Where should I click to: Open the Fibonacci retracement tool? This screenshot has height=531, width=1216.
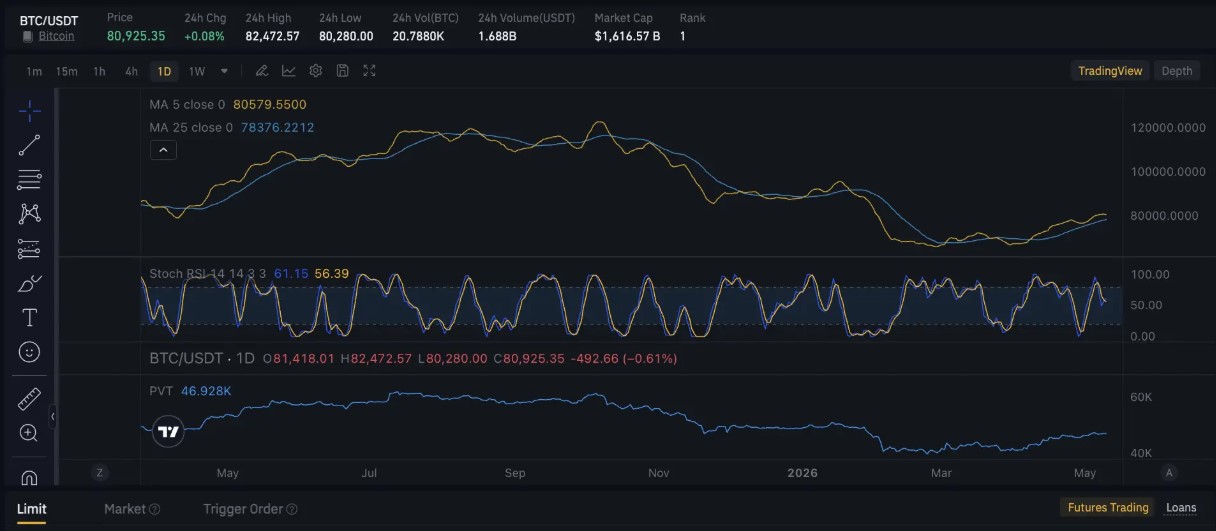(x=29, y=180)
